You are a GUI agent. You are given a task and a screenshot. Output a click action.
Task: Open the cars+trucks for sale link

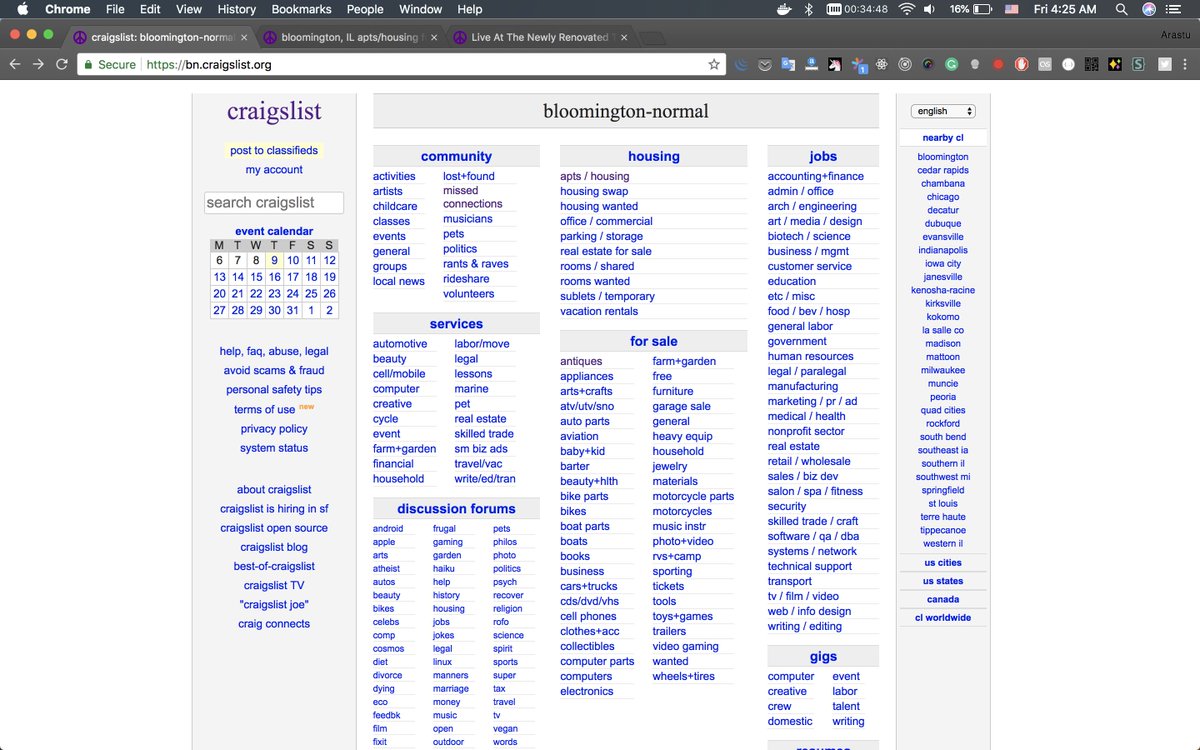point(589,586)
